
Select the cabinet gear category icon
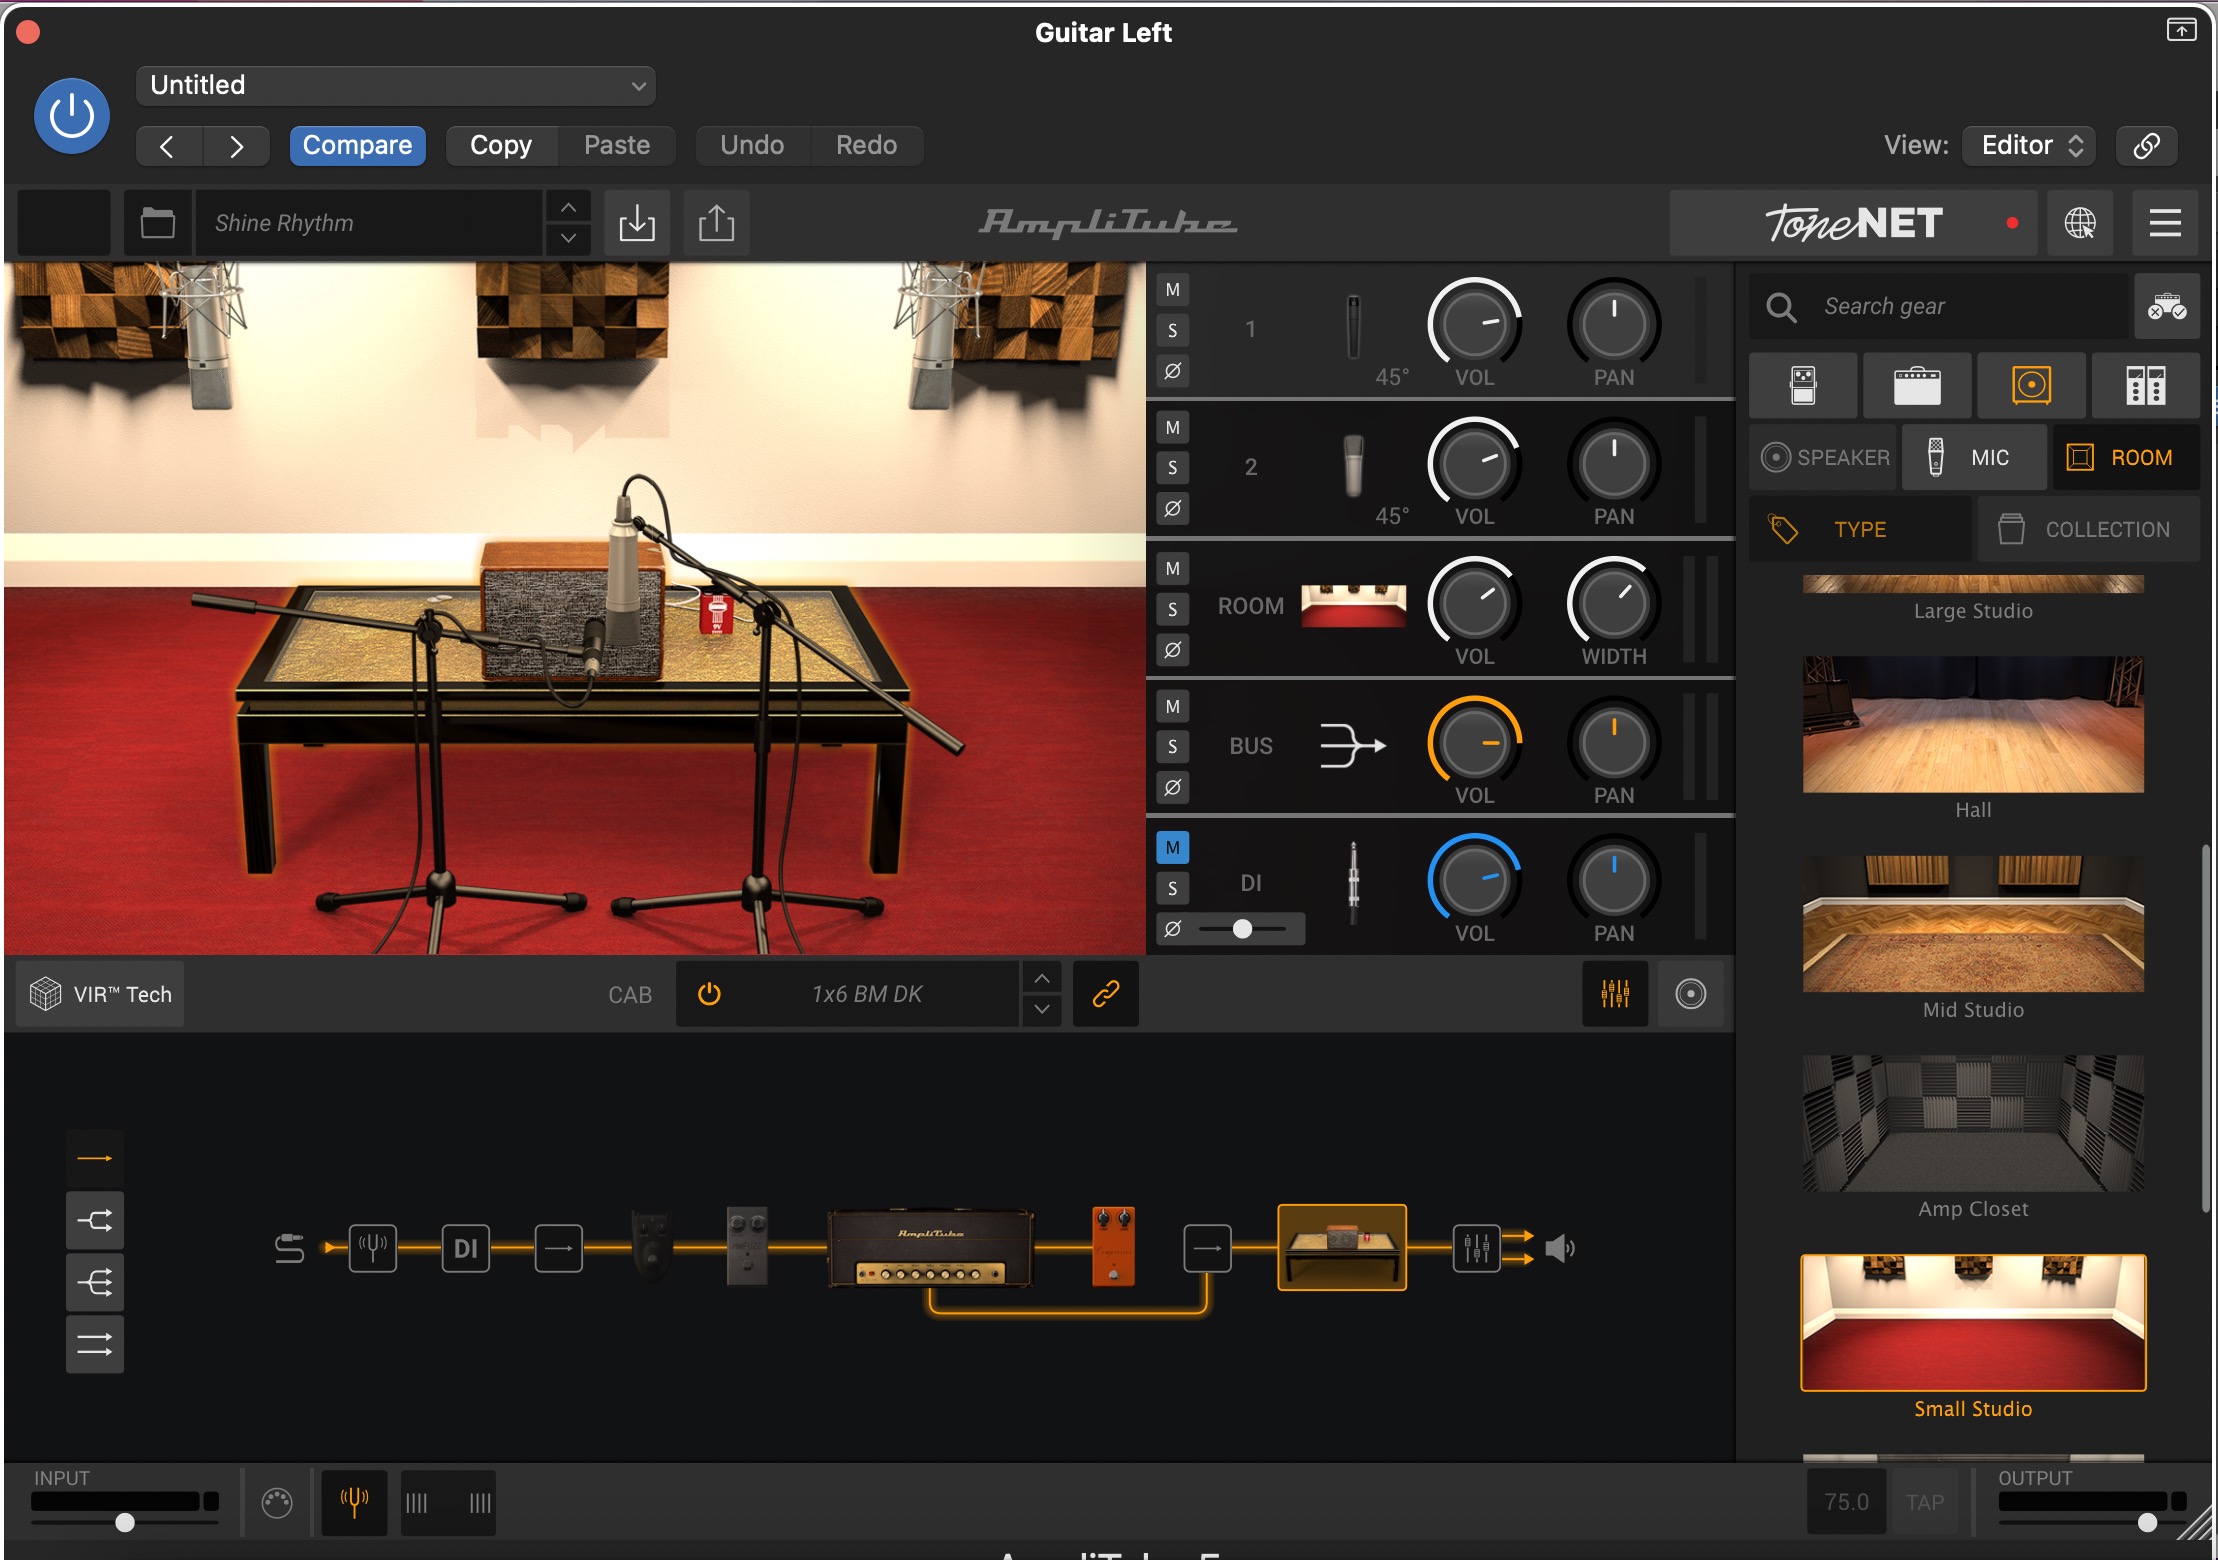point(2031,385)
